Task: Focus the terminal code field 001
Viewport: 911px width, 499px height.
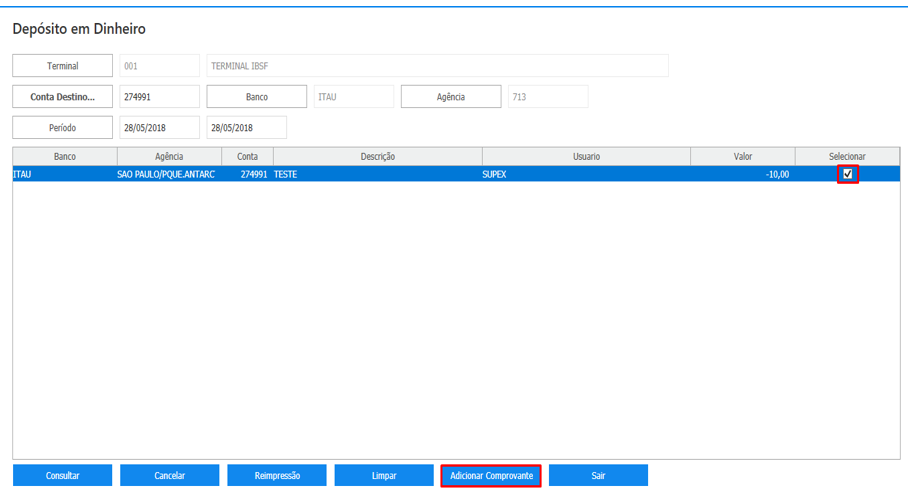Action: point(159,66)
